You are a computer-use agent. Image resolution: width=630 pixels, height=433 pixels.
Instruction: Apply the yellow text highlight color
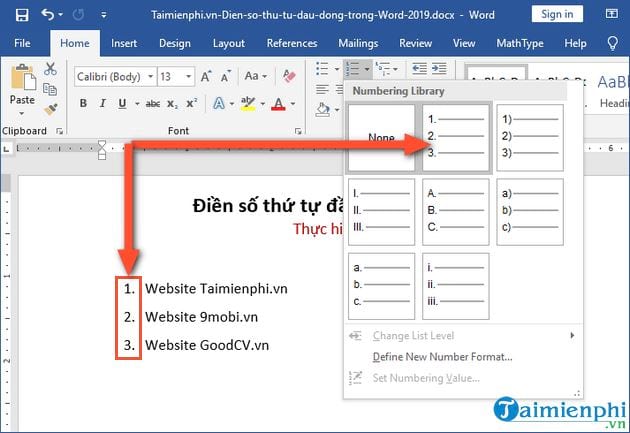click(x=248, y=104)
